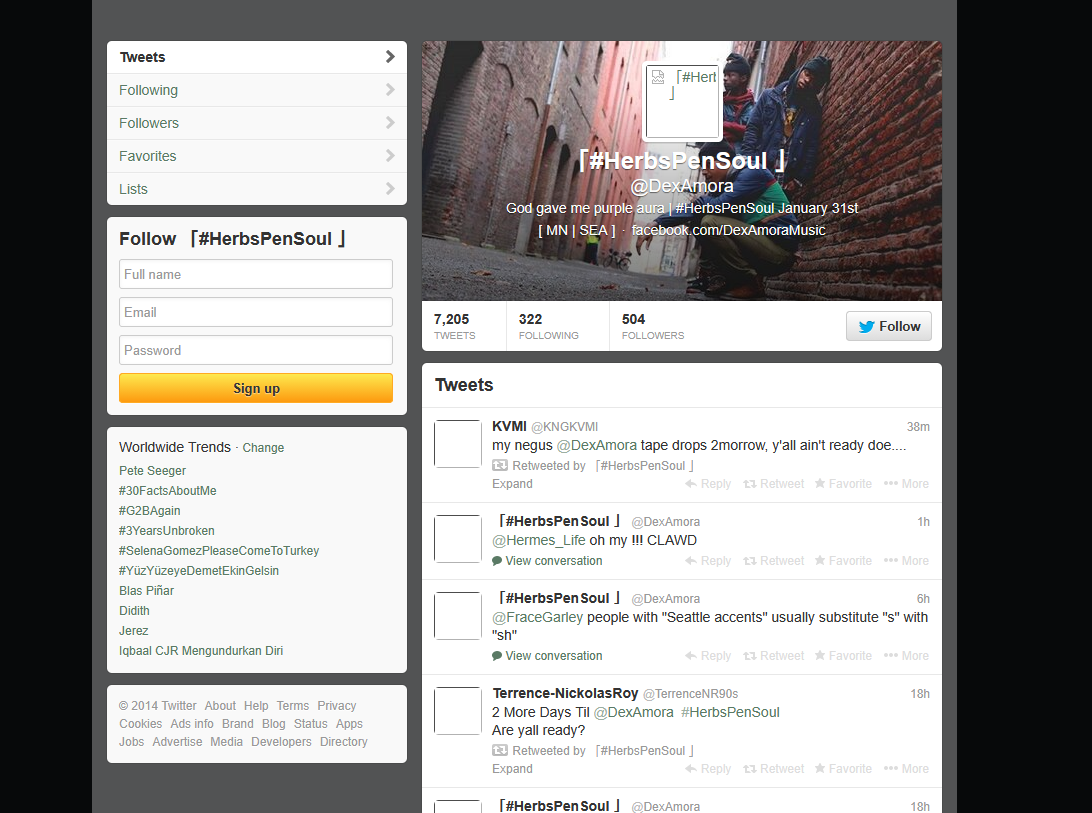
Task: Click Reply on the Terrence-NickolasRoy tweet
Action: tap(708, 768)
